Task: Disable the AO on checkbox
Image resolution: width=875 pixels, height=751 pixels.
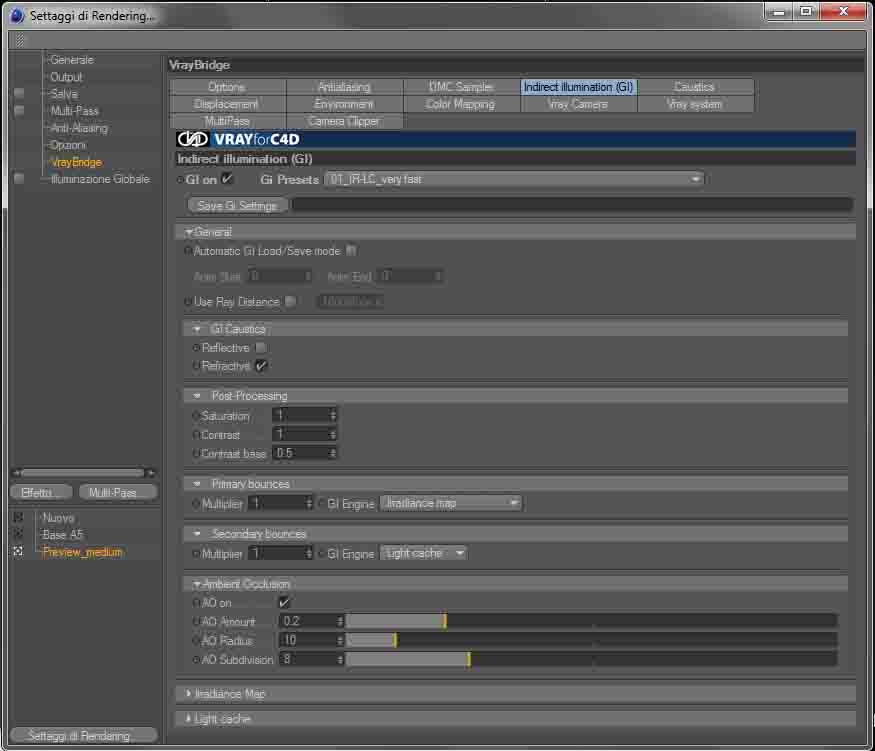Action: [x=283, y=602]
